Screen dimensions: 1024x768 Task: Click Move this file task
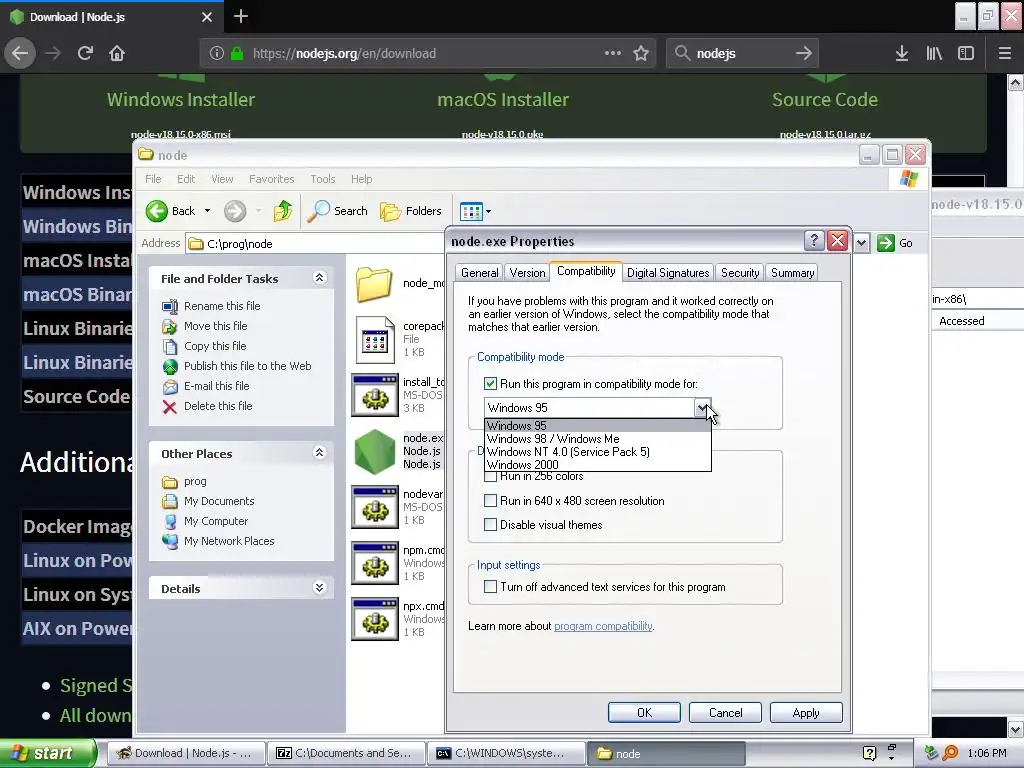coord(216,326)
